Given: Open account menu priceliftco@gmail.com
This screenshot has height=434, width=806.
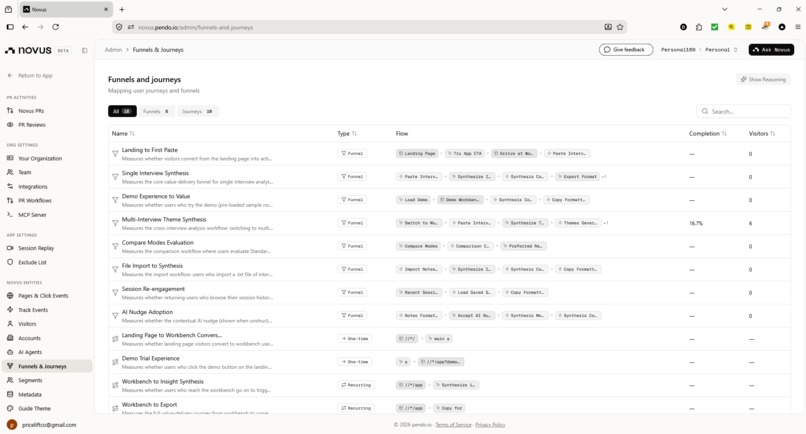Looking at the screenshot, I should point(42,425).
